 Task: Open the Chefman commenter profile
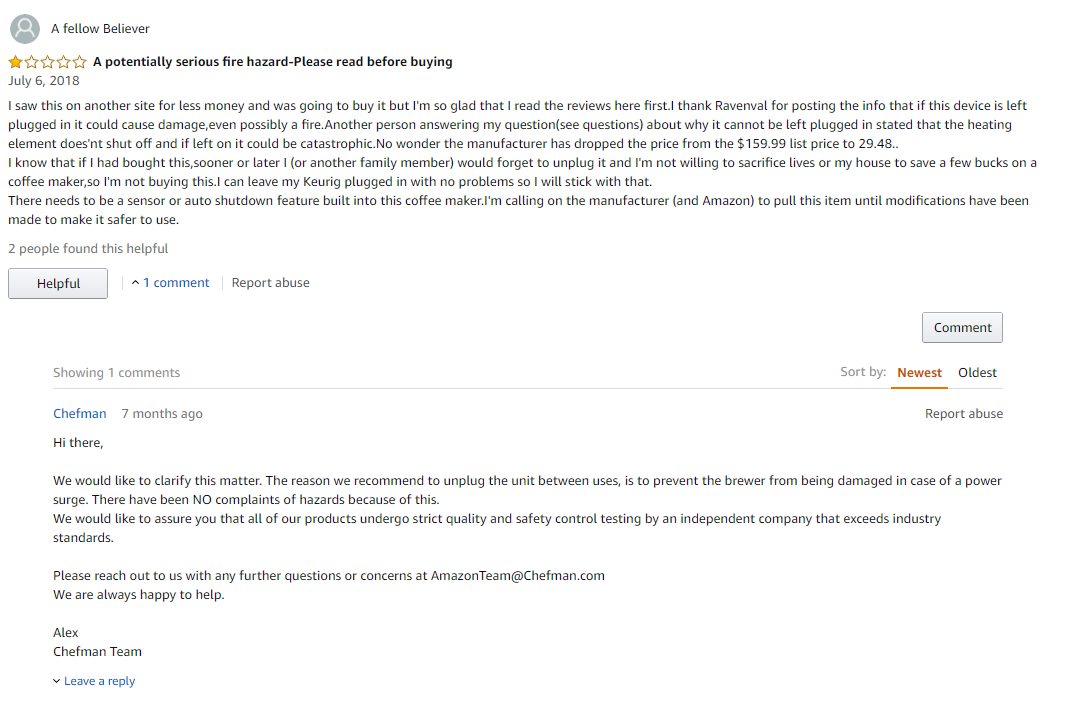tap(80, 414)
